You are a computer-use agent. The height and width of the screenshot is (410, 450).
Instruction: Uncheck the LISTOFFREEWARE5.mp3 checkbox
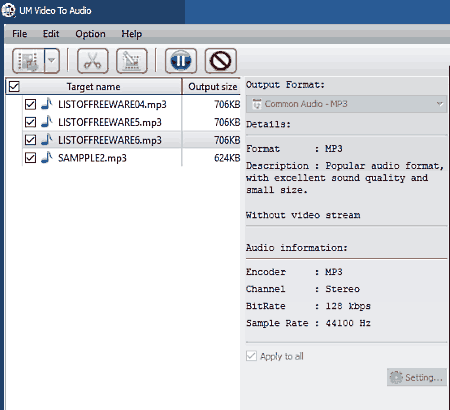tap(30, 122)
